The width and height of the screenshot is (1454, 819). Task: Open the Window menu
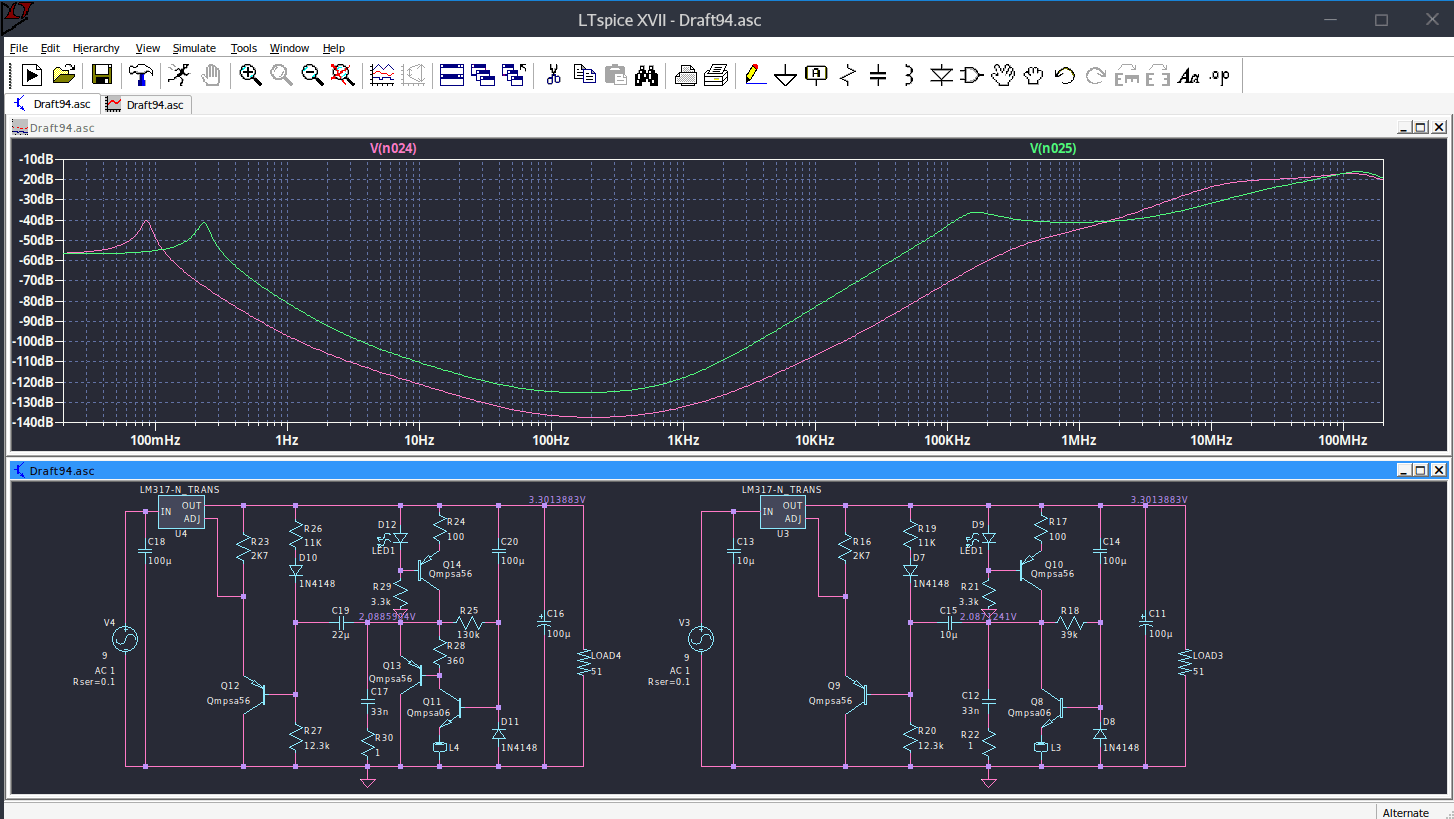pos(289,48)
